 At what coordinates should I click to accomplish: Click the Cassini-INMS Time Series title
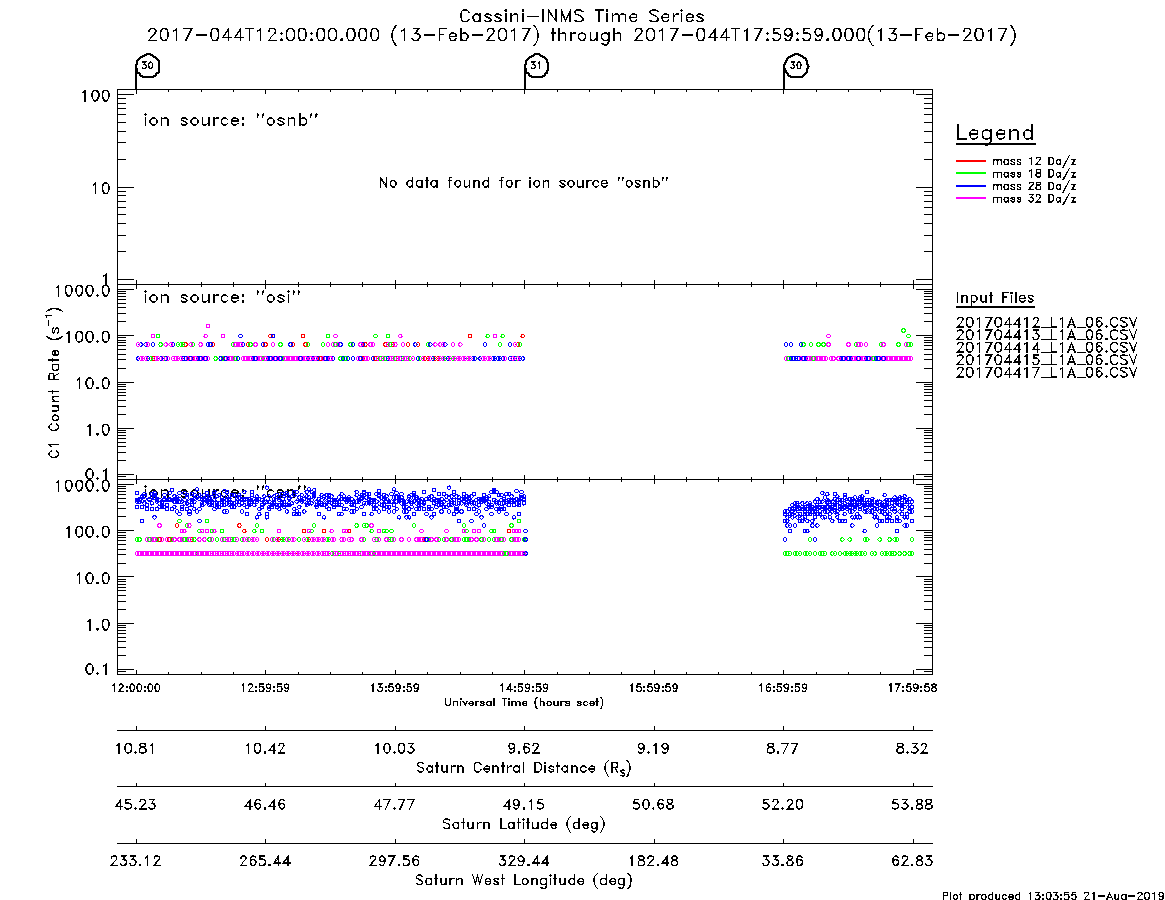(x=582, y=16)
